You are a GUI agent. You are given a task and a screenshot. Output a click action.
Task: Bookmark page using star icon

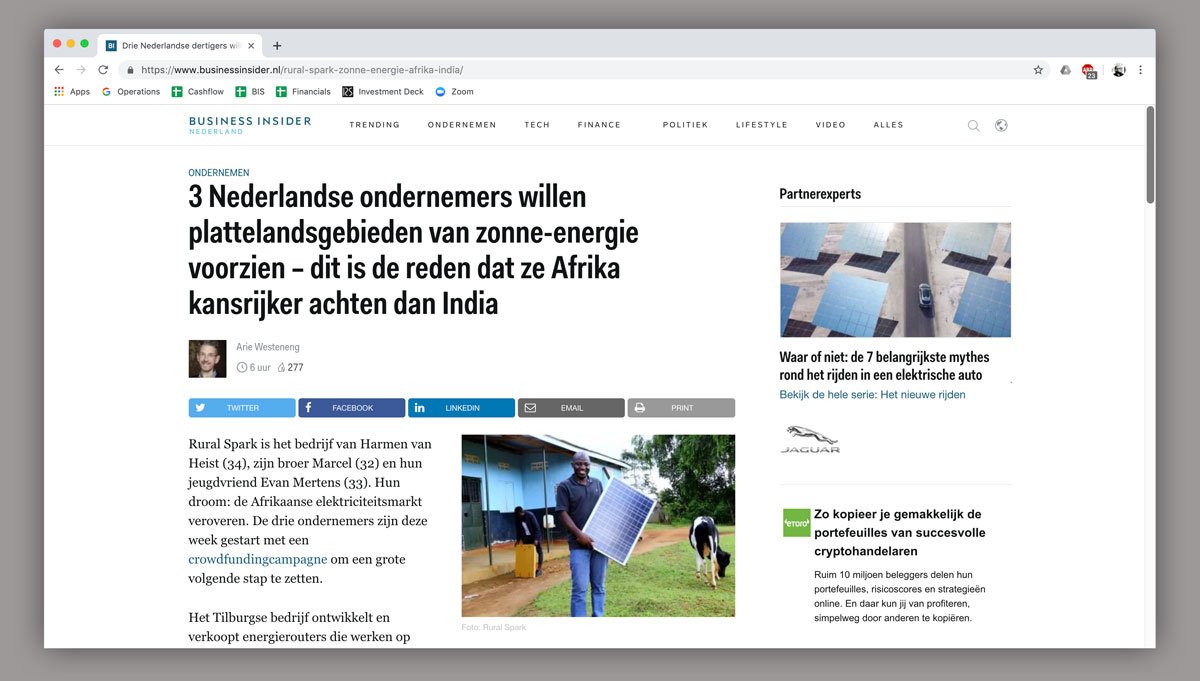1038,70
